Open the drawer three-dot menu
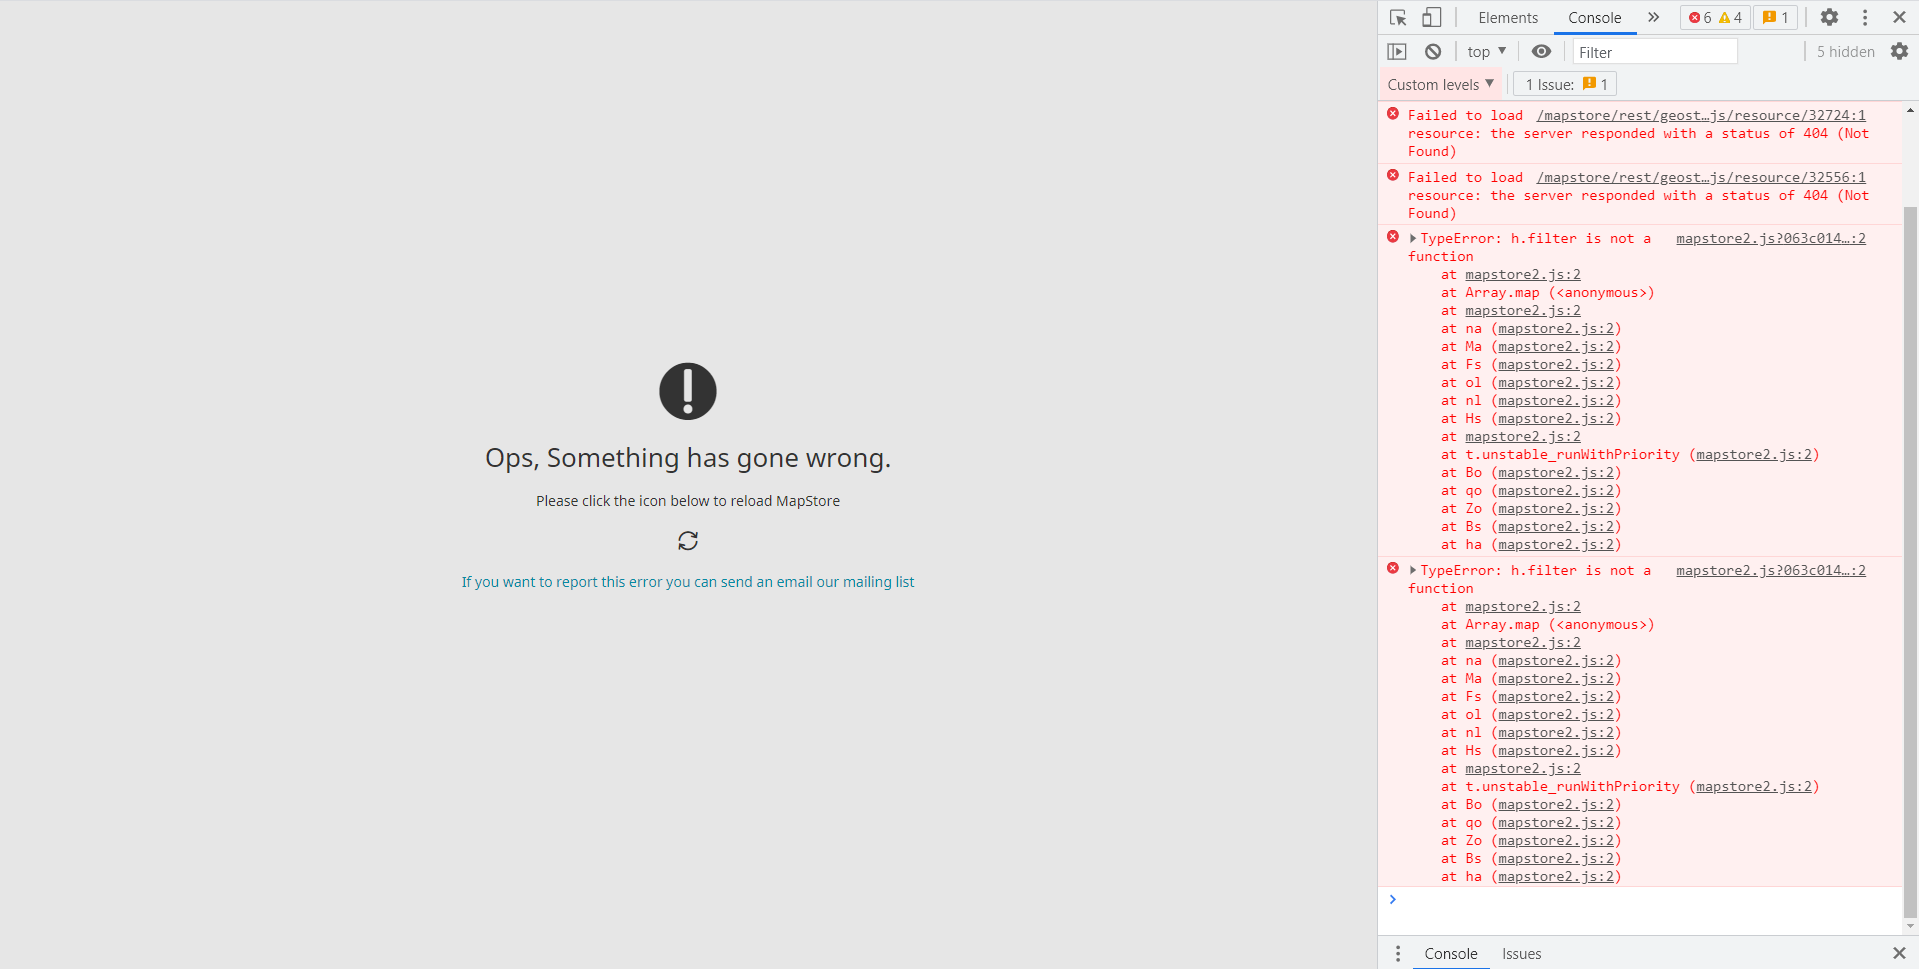The image size is (1919, 969). 1398,954
